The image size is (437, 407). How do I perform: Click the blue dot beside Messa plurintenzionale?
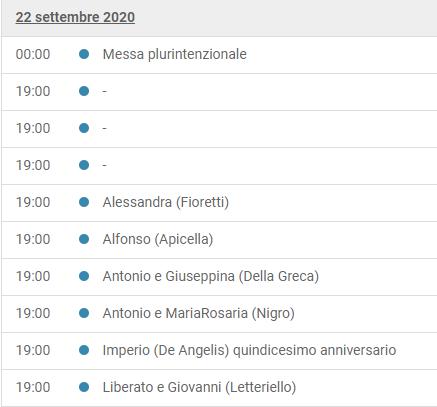point(84,54)
